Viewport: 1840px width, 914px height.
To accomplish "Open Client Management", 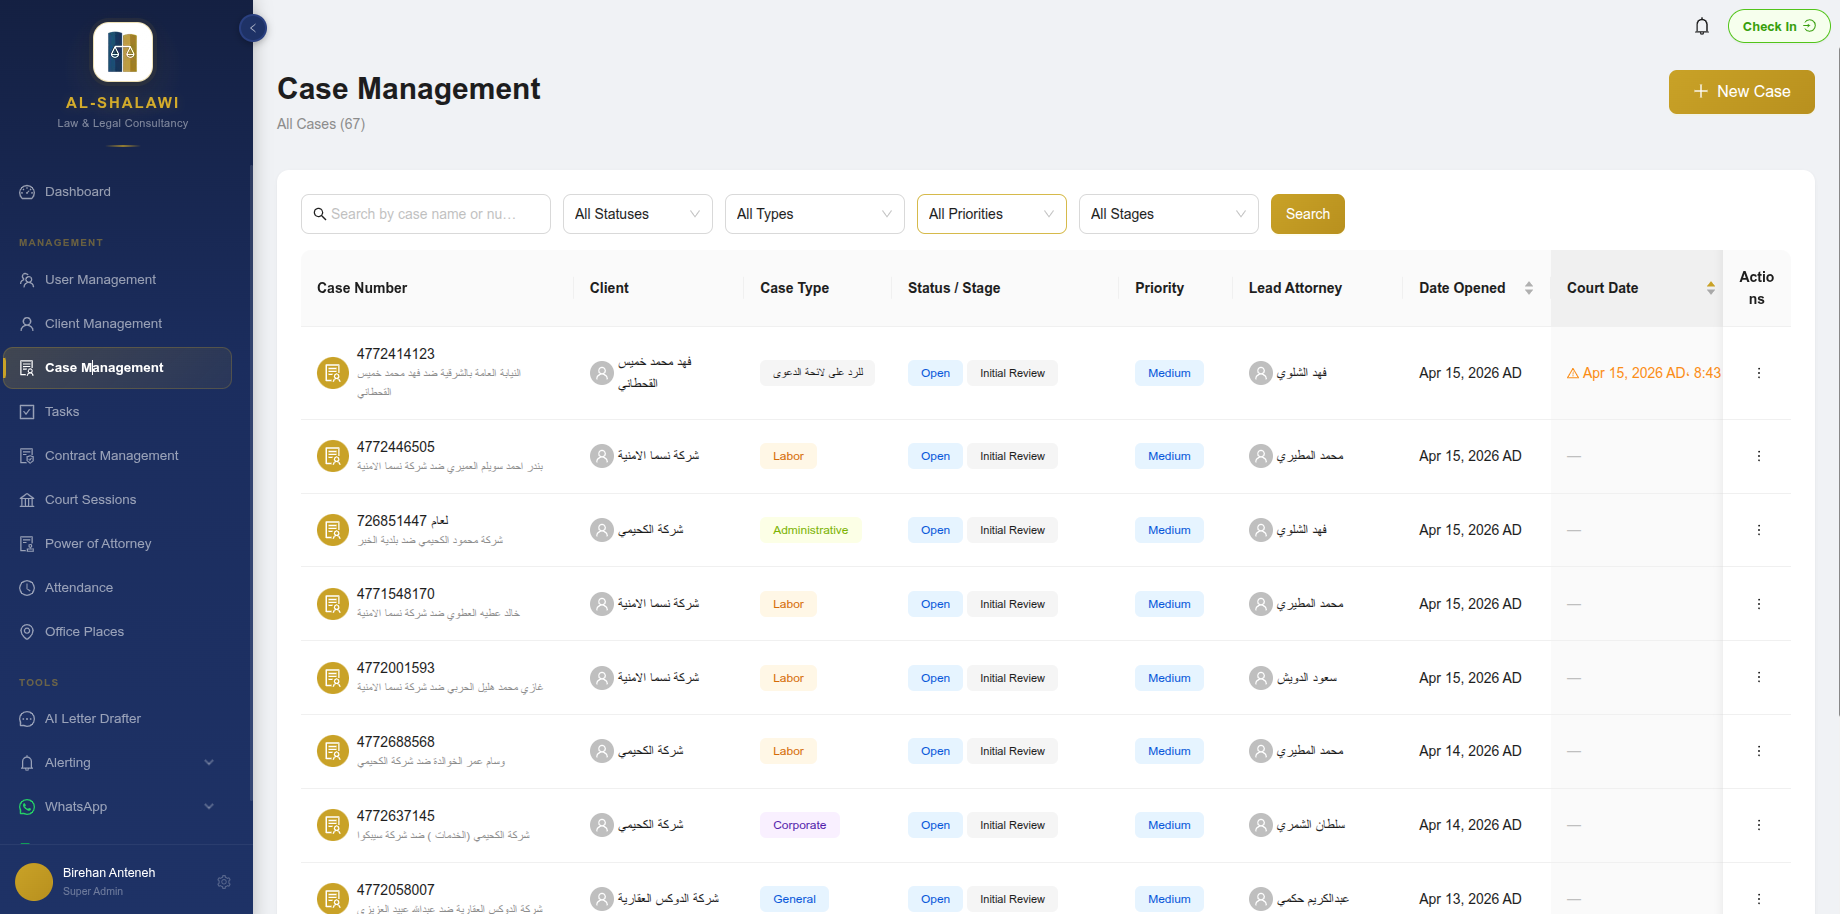I will pyautogui.click(x=103, y=323).
